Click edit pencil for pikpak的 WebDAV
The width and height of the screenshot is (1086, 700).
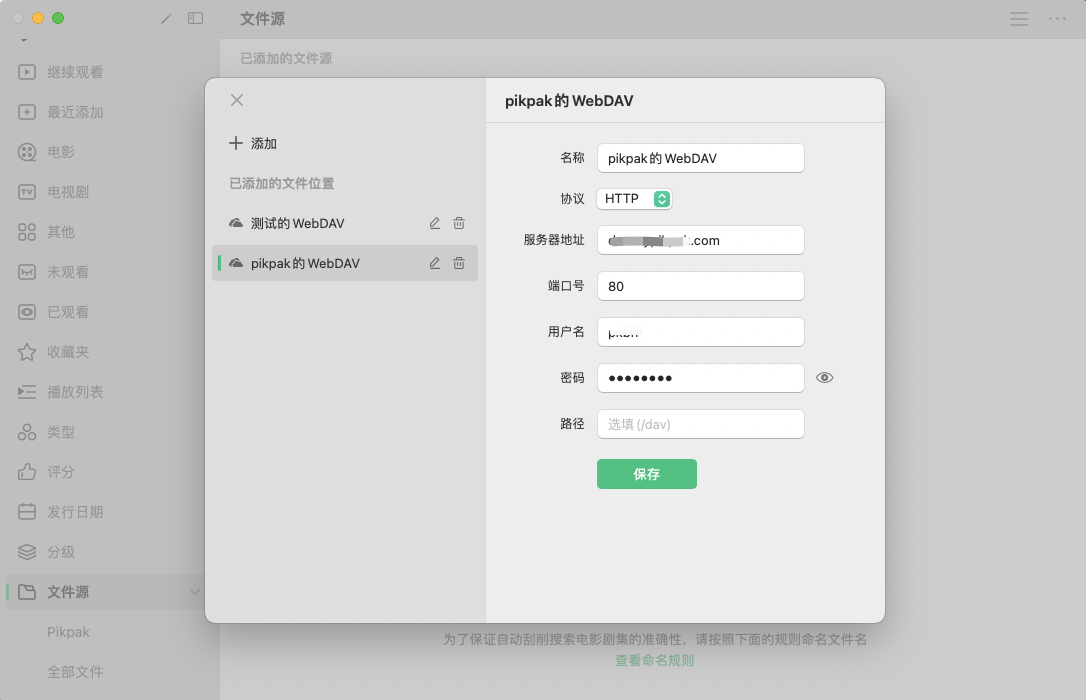pos(435,263)
